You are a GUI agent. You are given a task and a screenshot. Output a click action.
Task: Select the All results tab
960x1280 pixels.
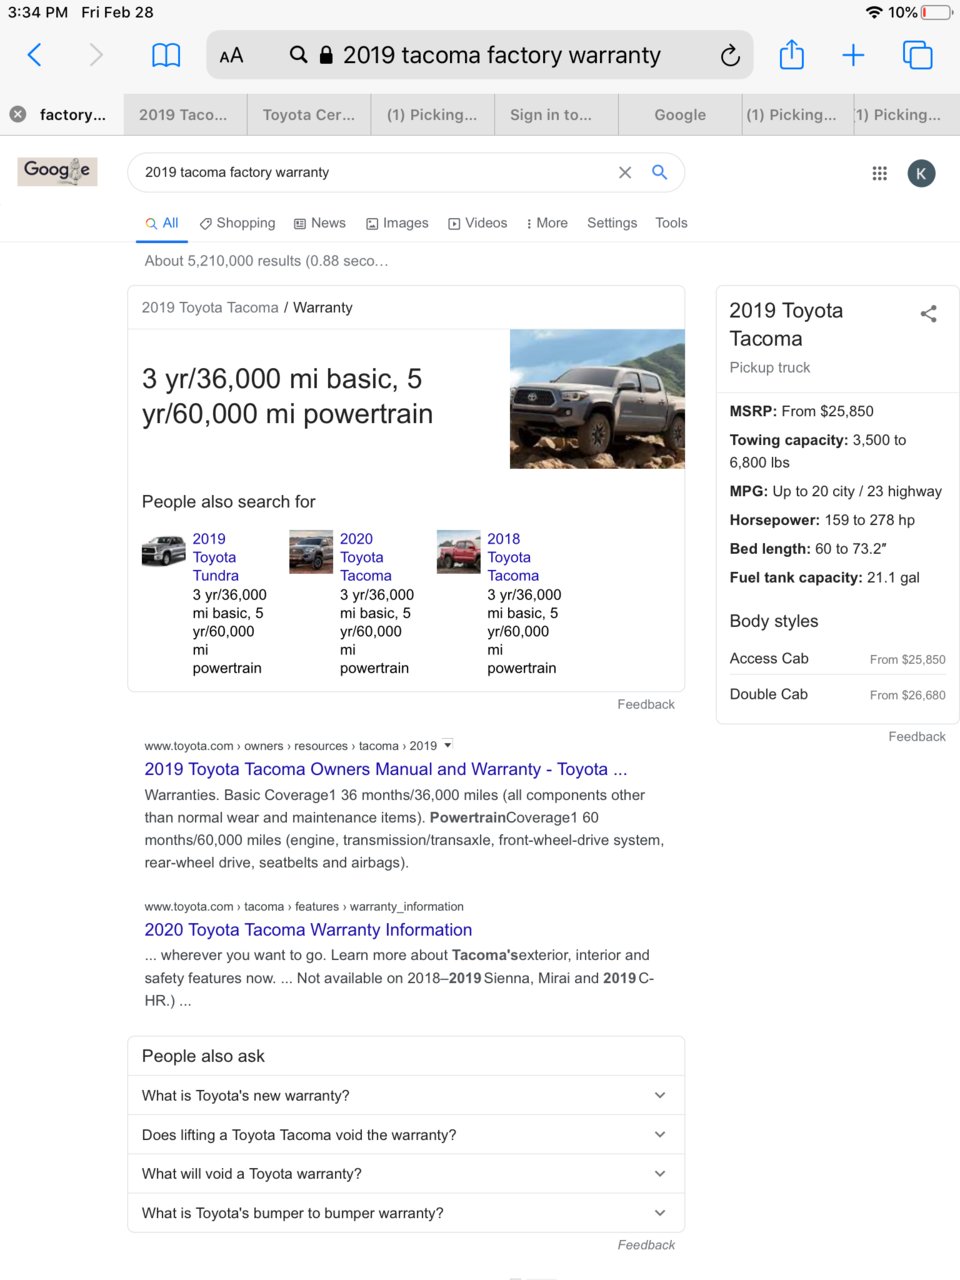tap(162, 223)
